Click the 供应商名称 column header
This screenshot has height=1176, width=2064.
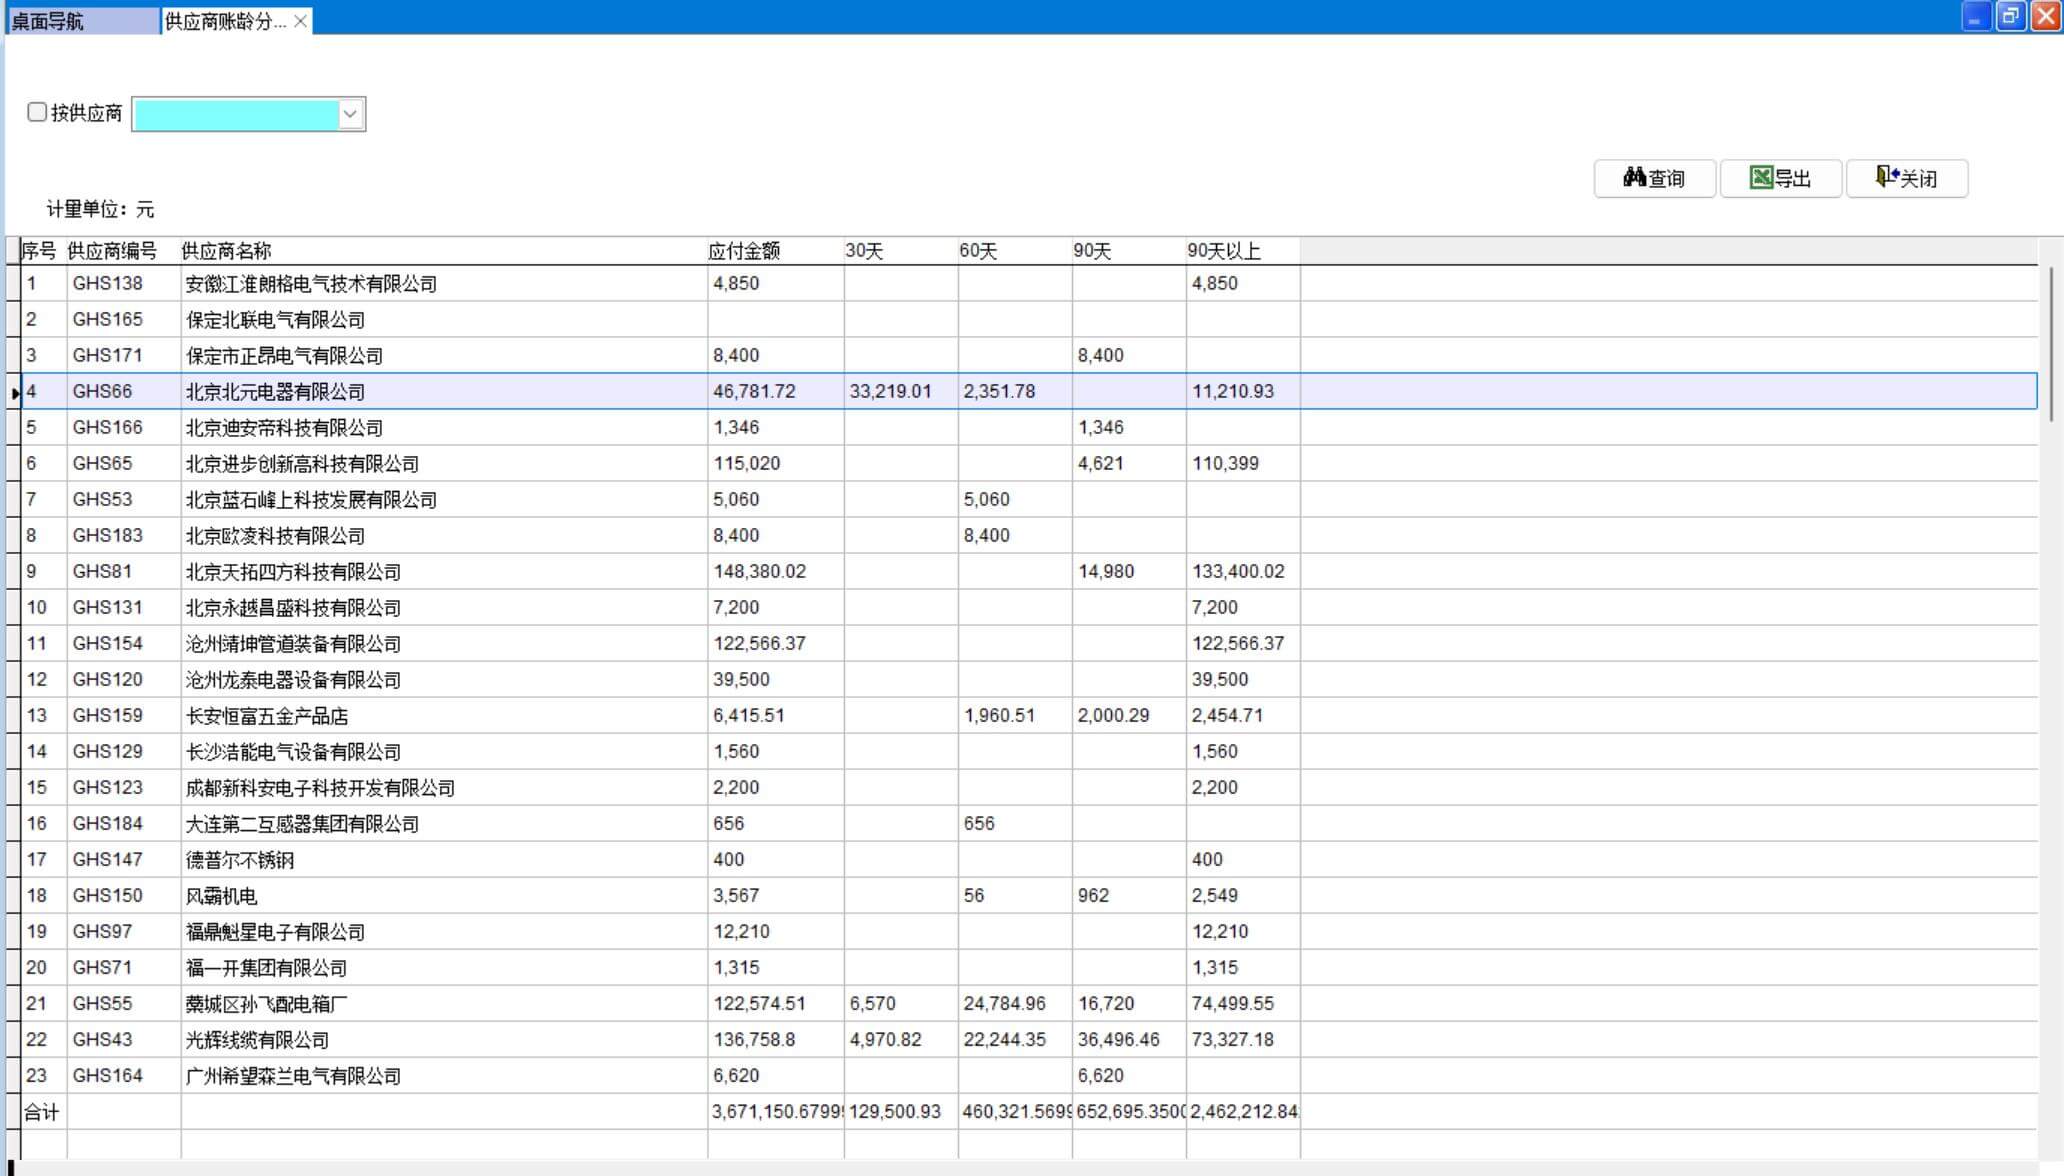[x=226, y=251]
